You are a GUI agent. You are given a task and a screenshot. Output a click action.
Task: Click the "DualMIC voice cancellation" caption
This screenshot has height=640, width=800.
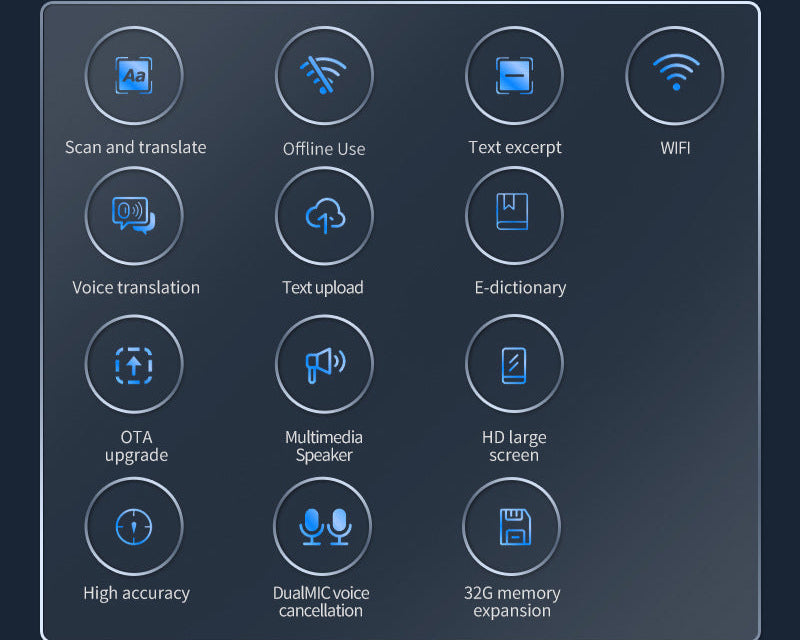pyautogui.click(x=323, y=602)
